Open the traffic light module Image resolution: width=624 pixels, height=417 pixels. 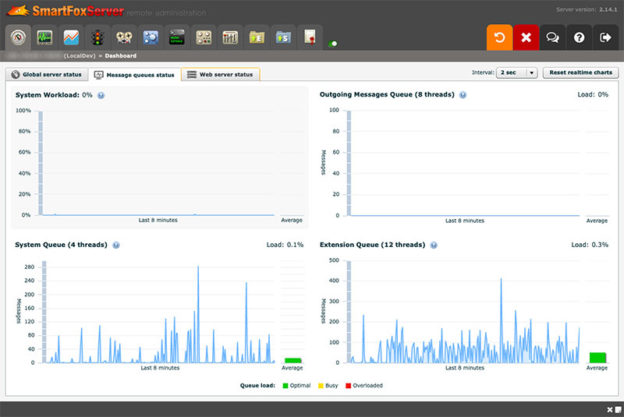point(98,37)
